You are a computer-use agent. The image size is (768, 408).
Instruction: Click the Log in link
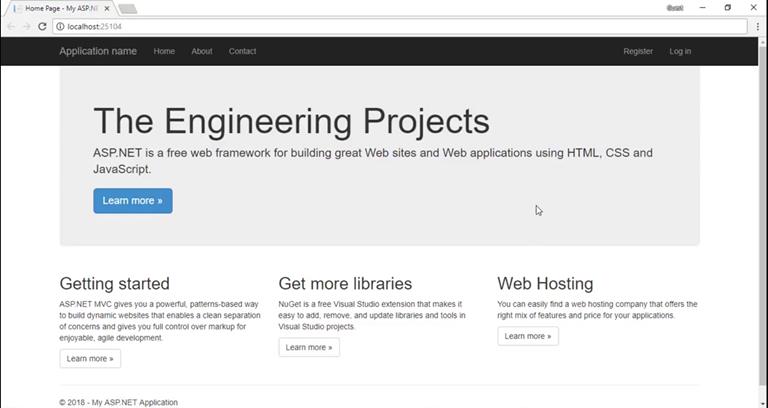tap(680, 51)
